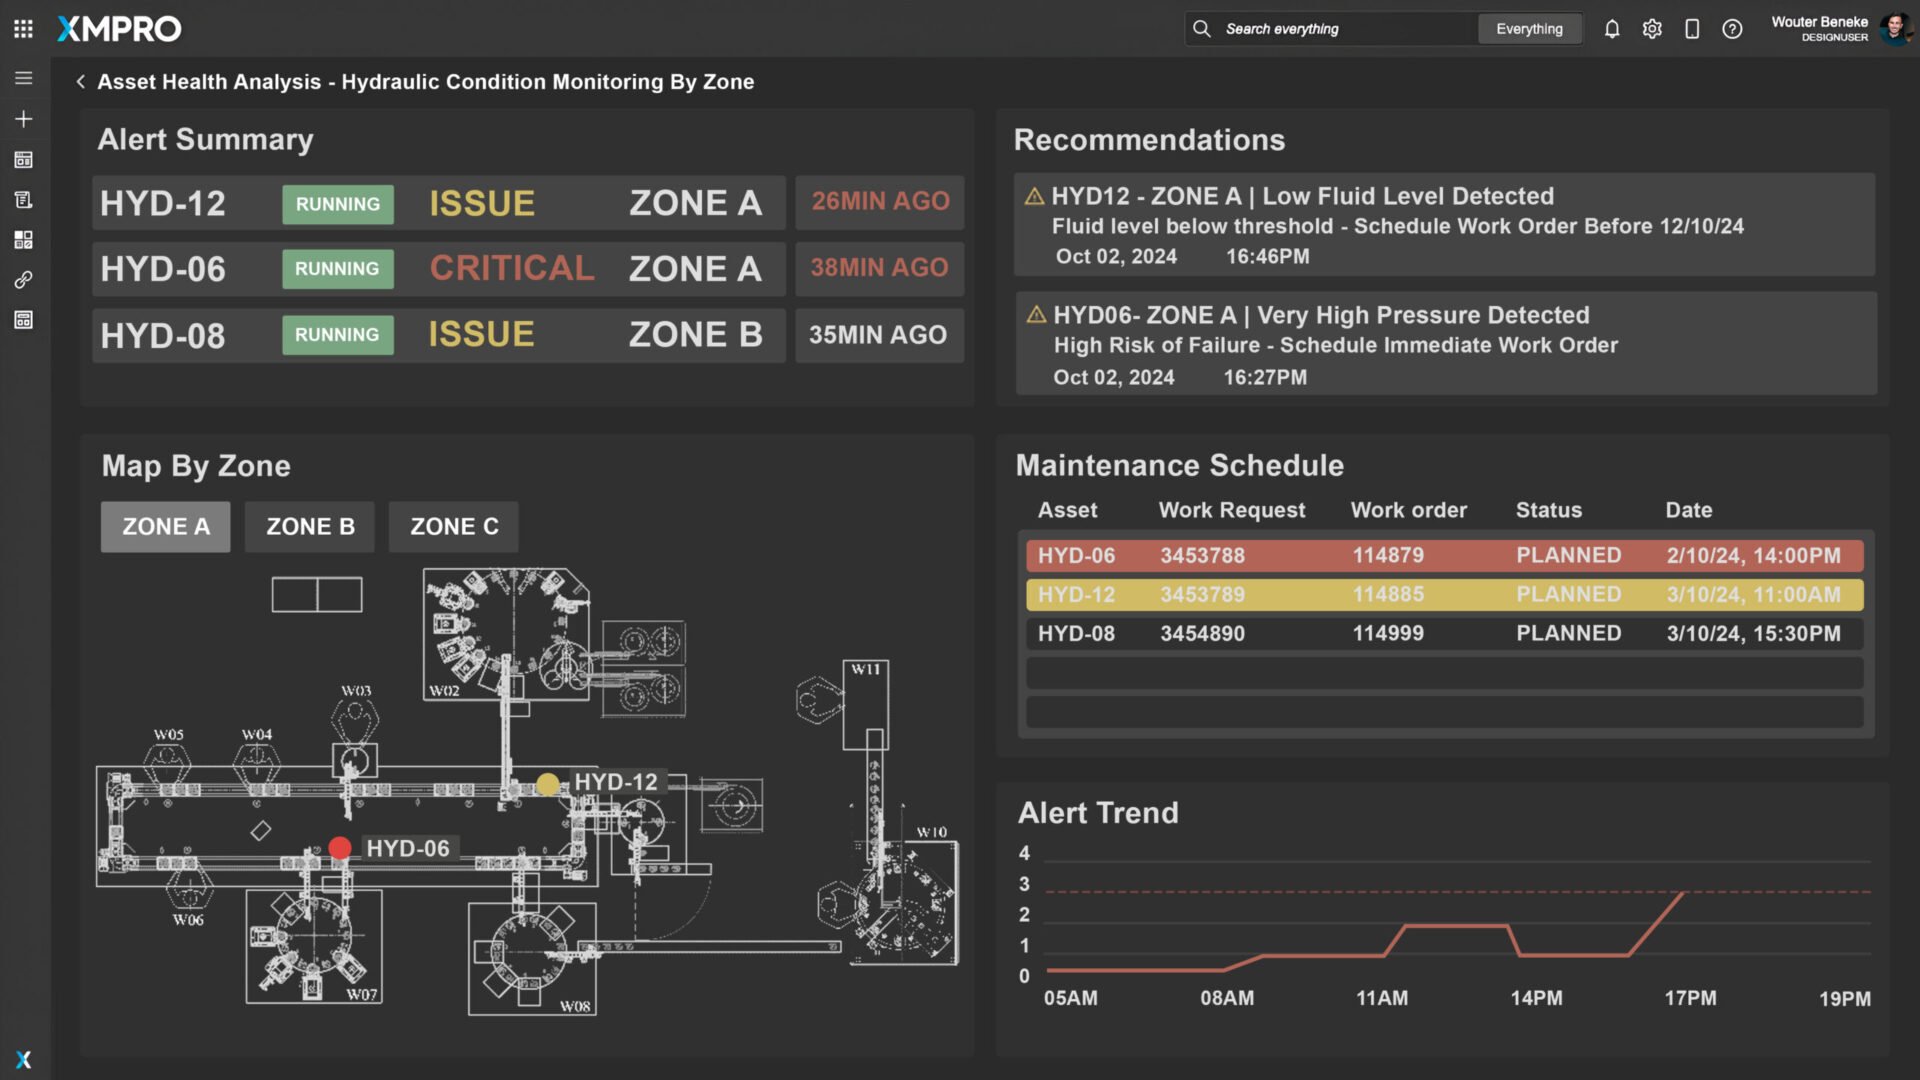Select the HYD-12 yellow maintenance row
Screen dimensions: 1920x1080
1444,595
